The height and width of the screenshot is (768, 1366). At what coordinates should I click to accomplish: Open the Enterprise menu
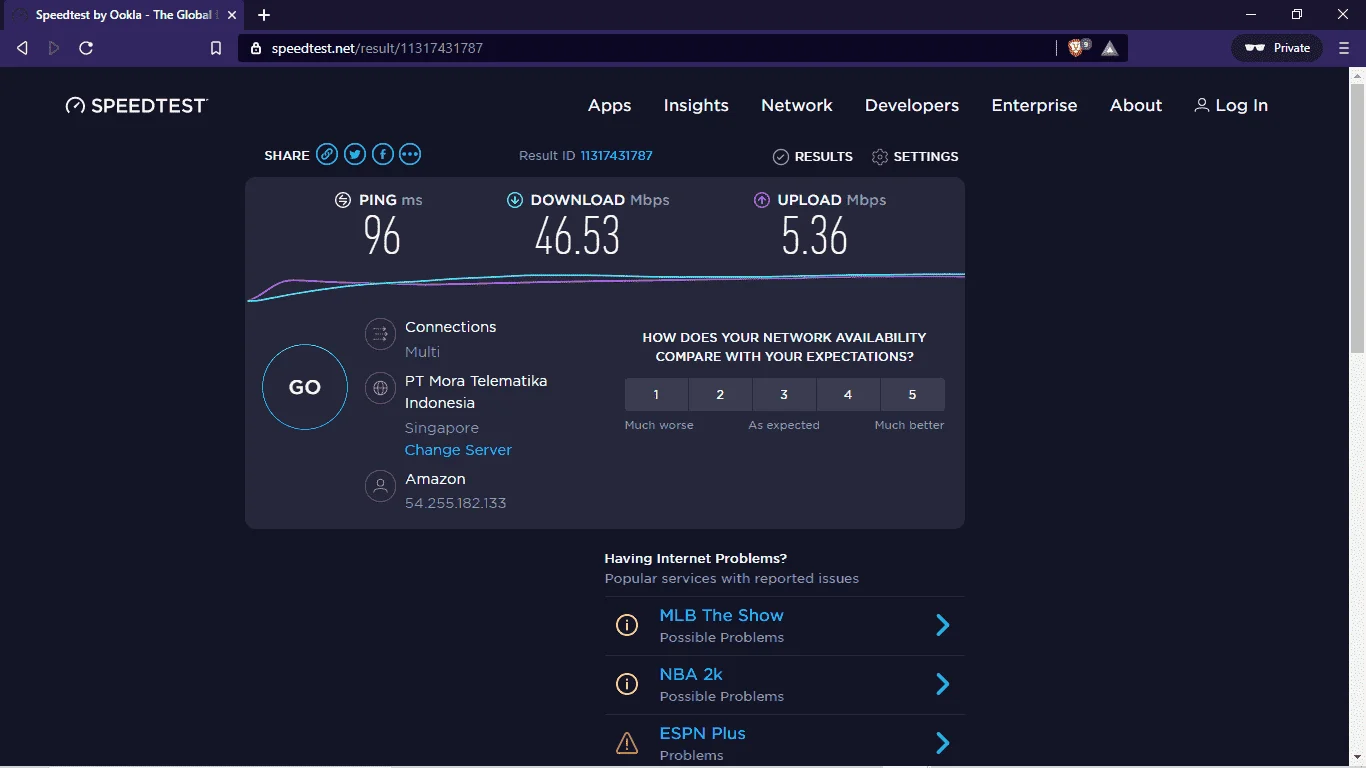[x=1034, y=105]
